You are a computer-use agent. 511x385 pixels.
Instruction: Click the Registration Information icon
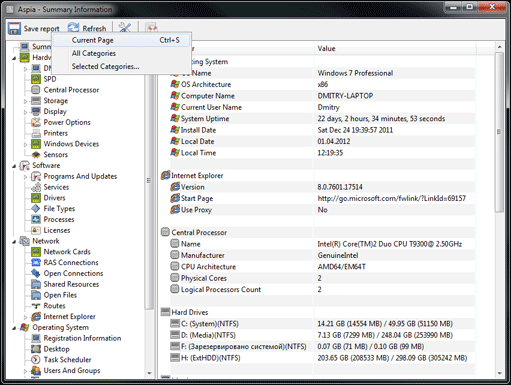[36, 338]
